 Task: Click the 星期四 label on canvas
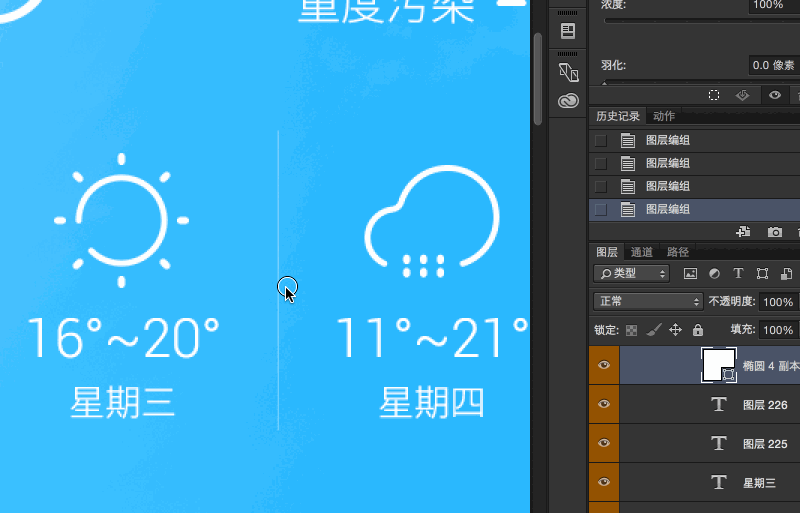point(432,402)
